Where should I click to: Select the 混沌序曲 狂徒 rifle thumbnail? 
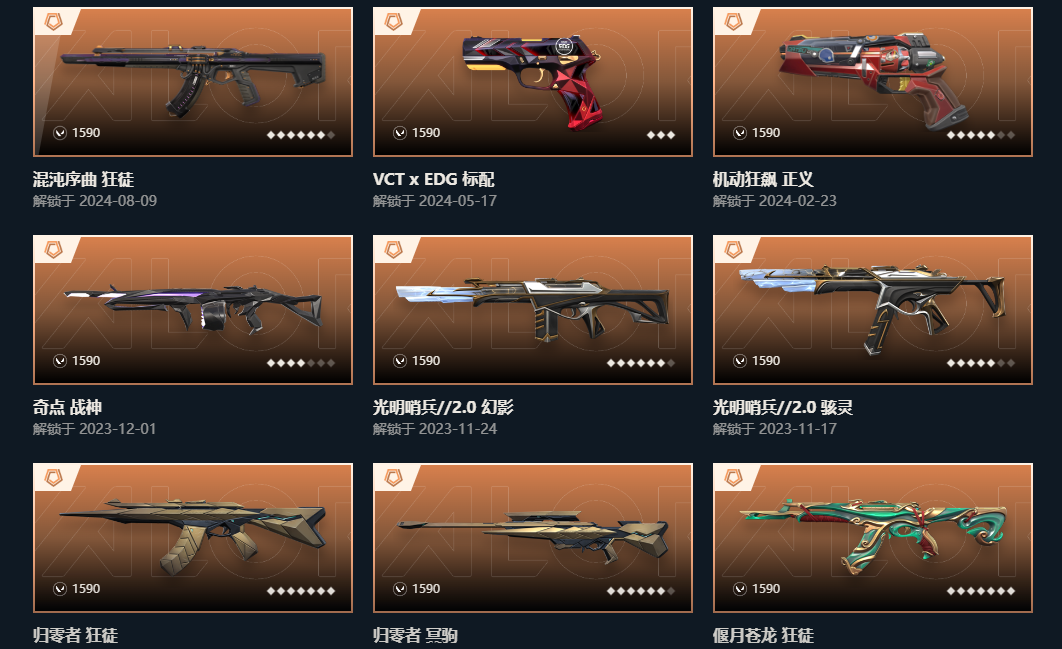pyautogui.click(x=193, y=81)
